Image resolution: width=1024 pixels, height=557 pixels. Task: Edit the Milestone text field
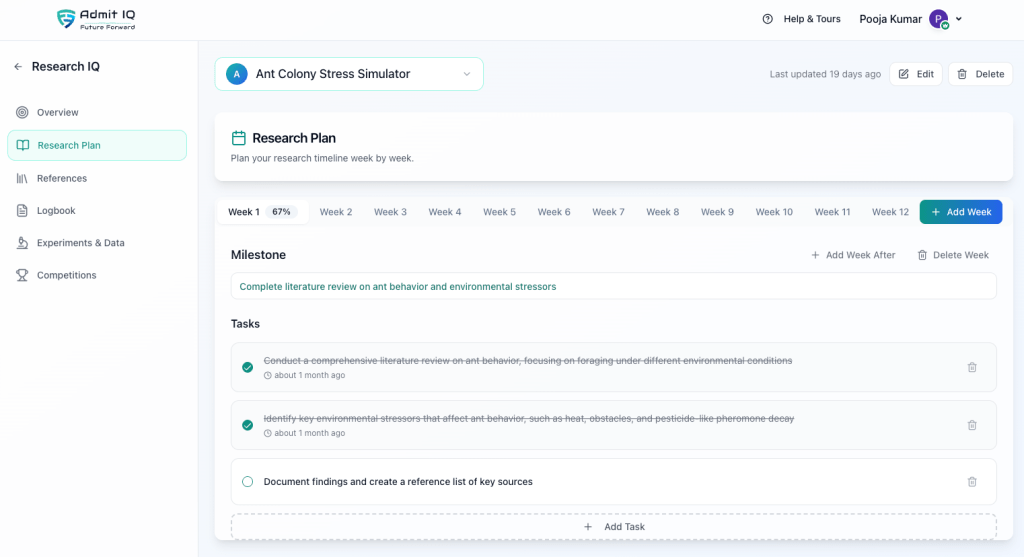613,286
